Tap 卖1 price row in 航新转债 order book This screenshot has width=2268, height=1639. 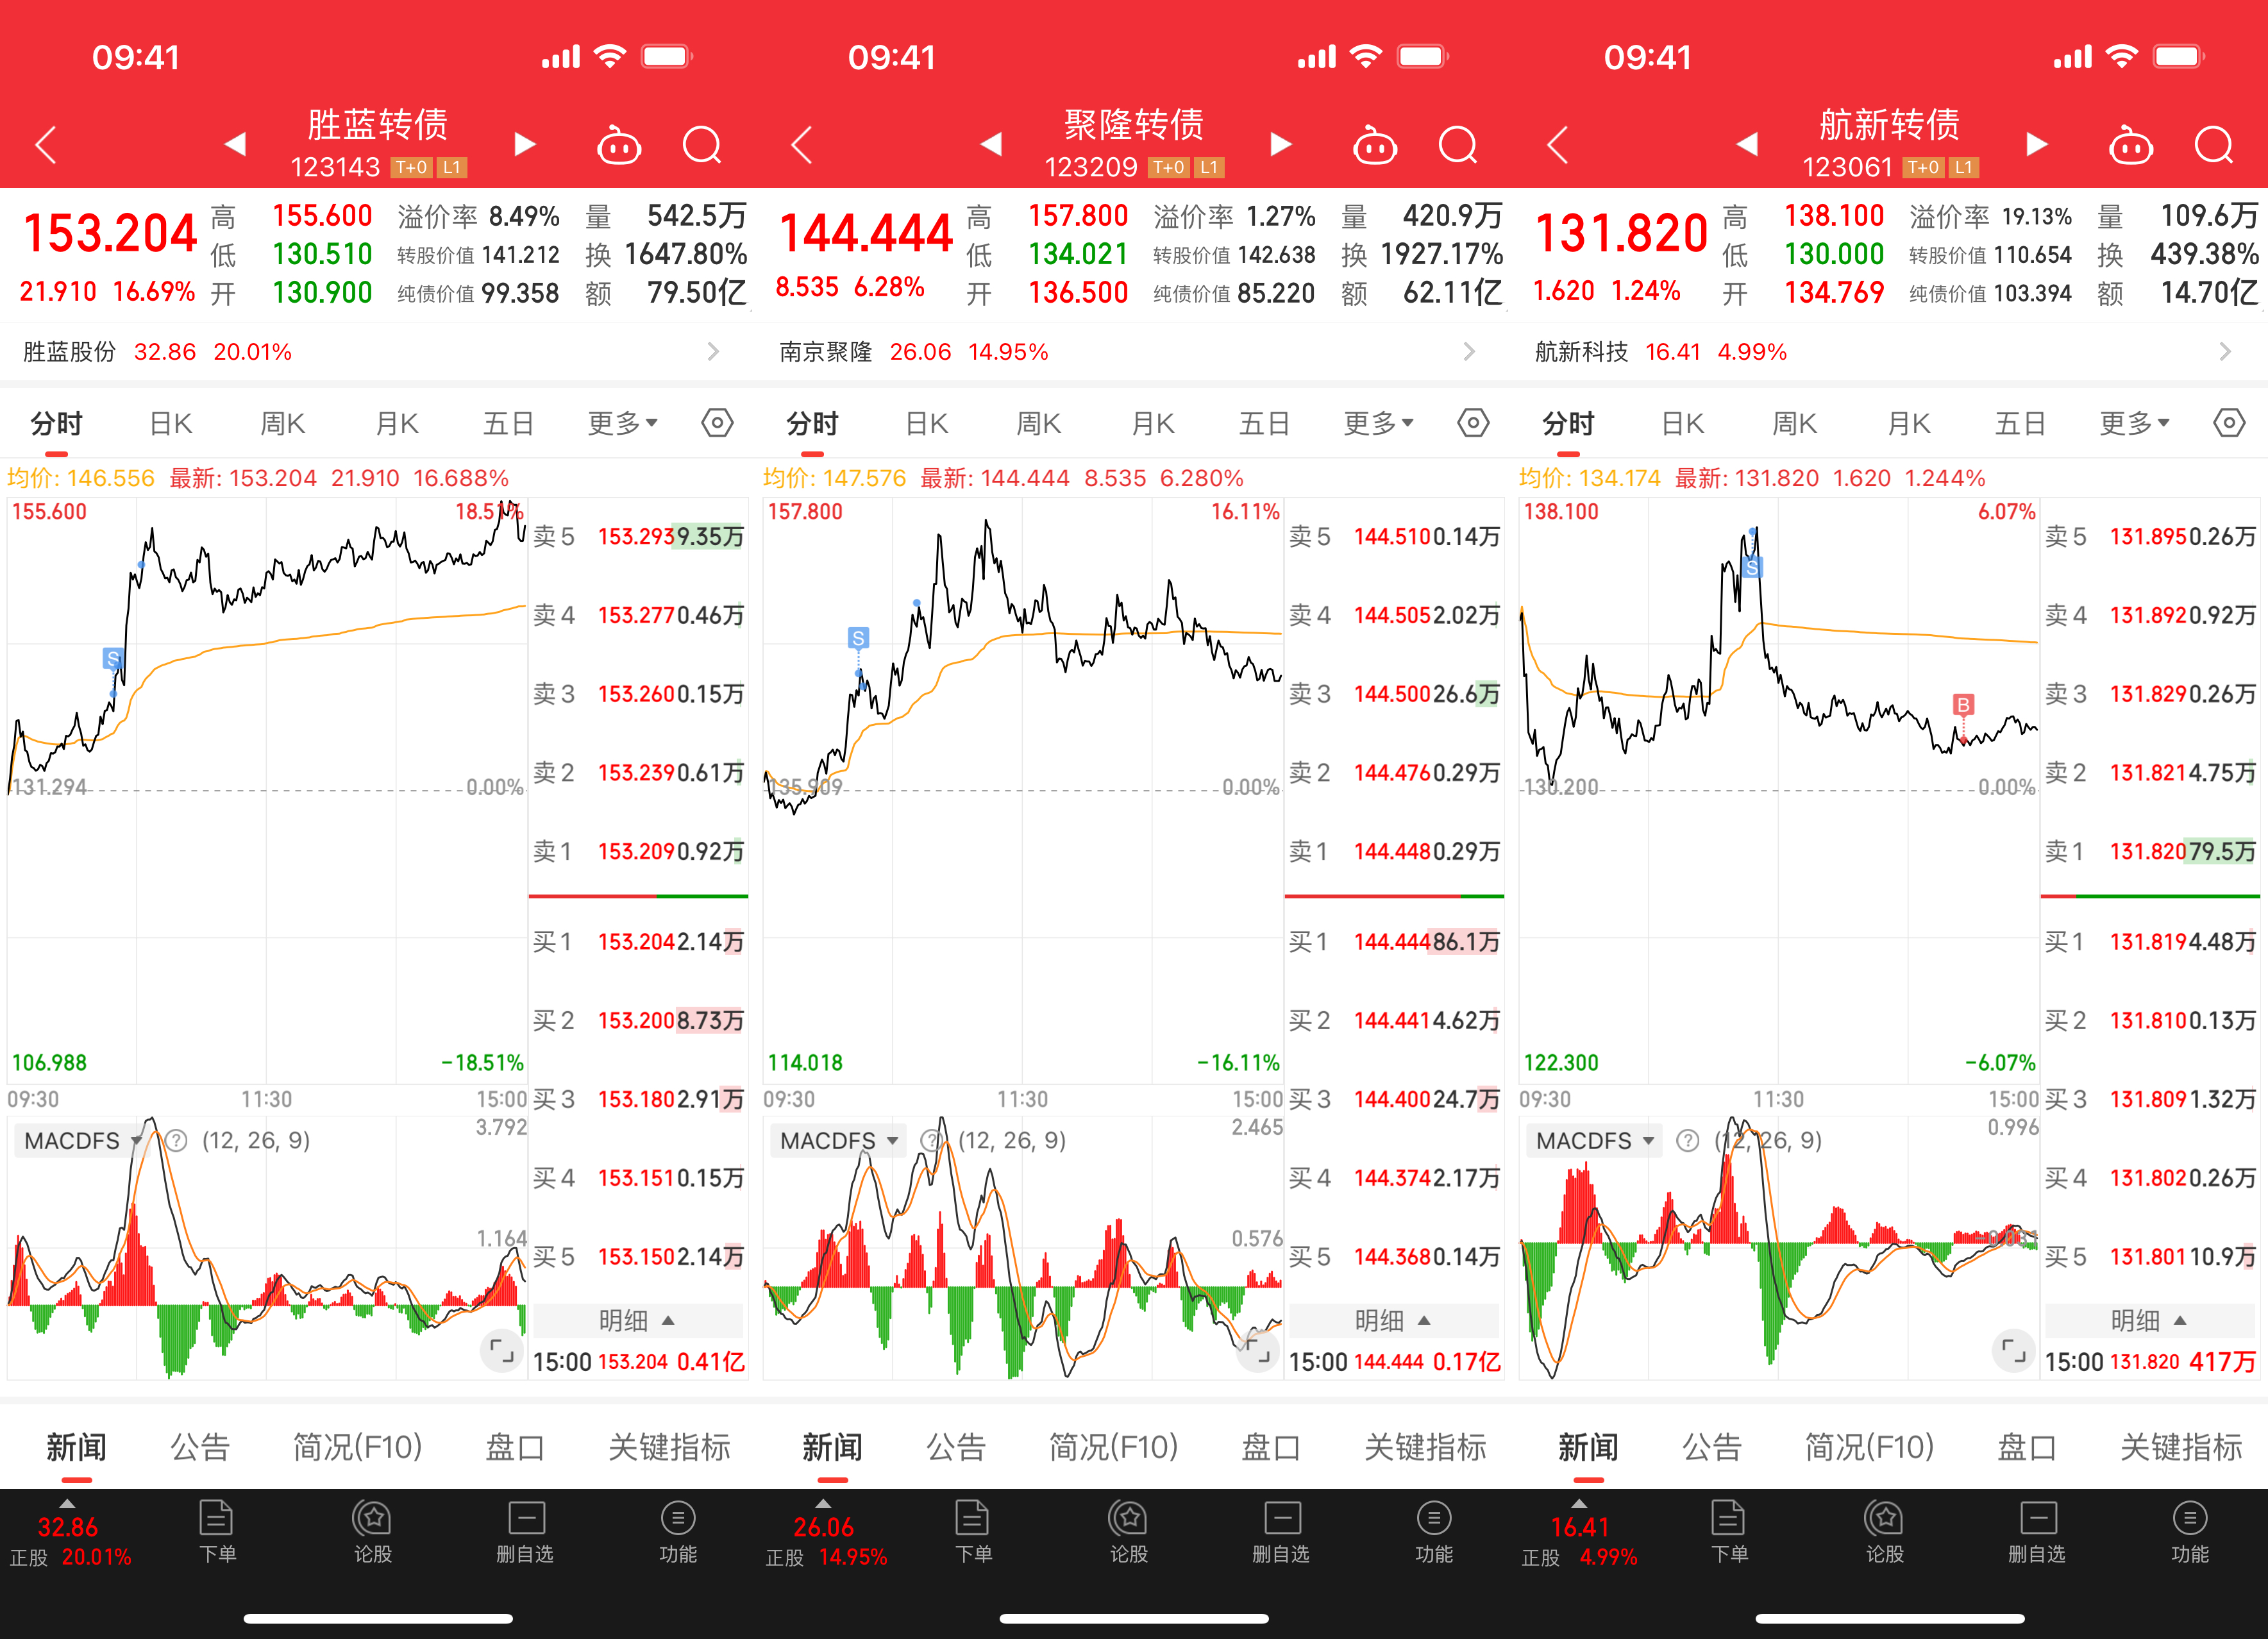point(2149,852)
